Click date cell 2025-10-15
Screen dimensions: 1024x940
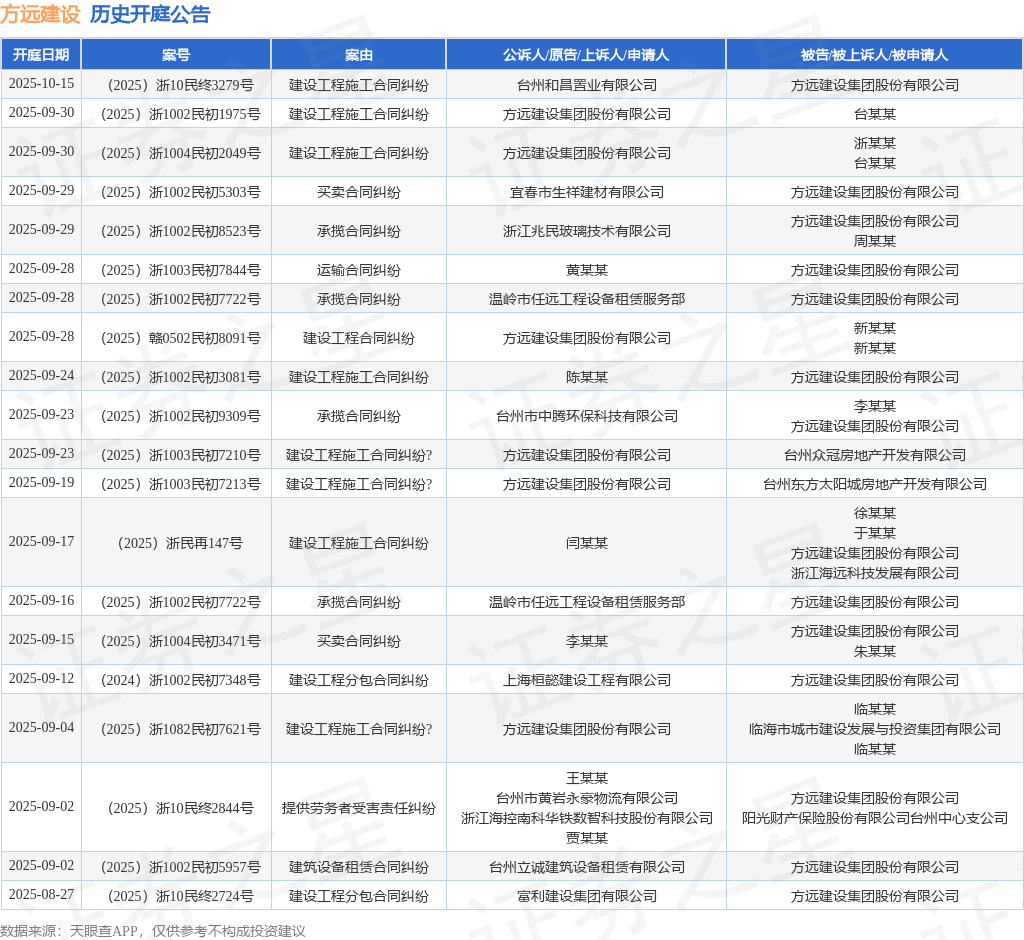(x=41, y=84)
